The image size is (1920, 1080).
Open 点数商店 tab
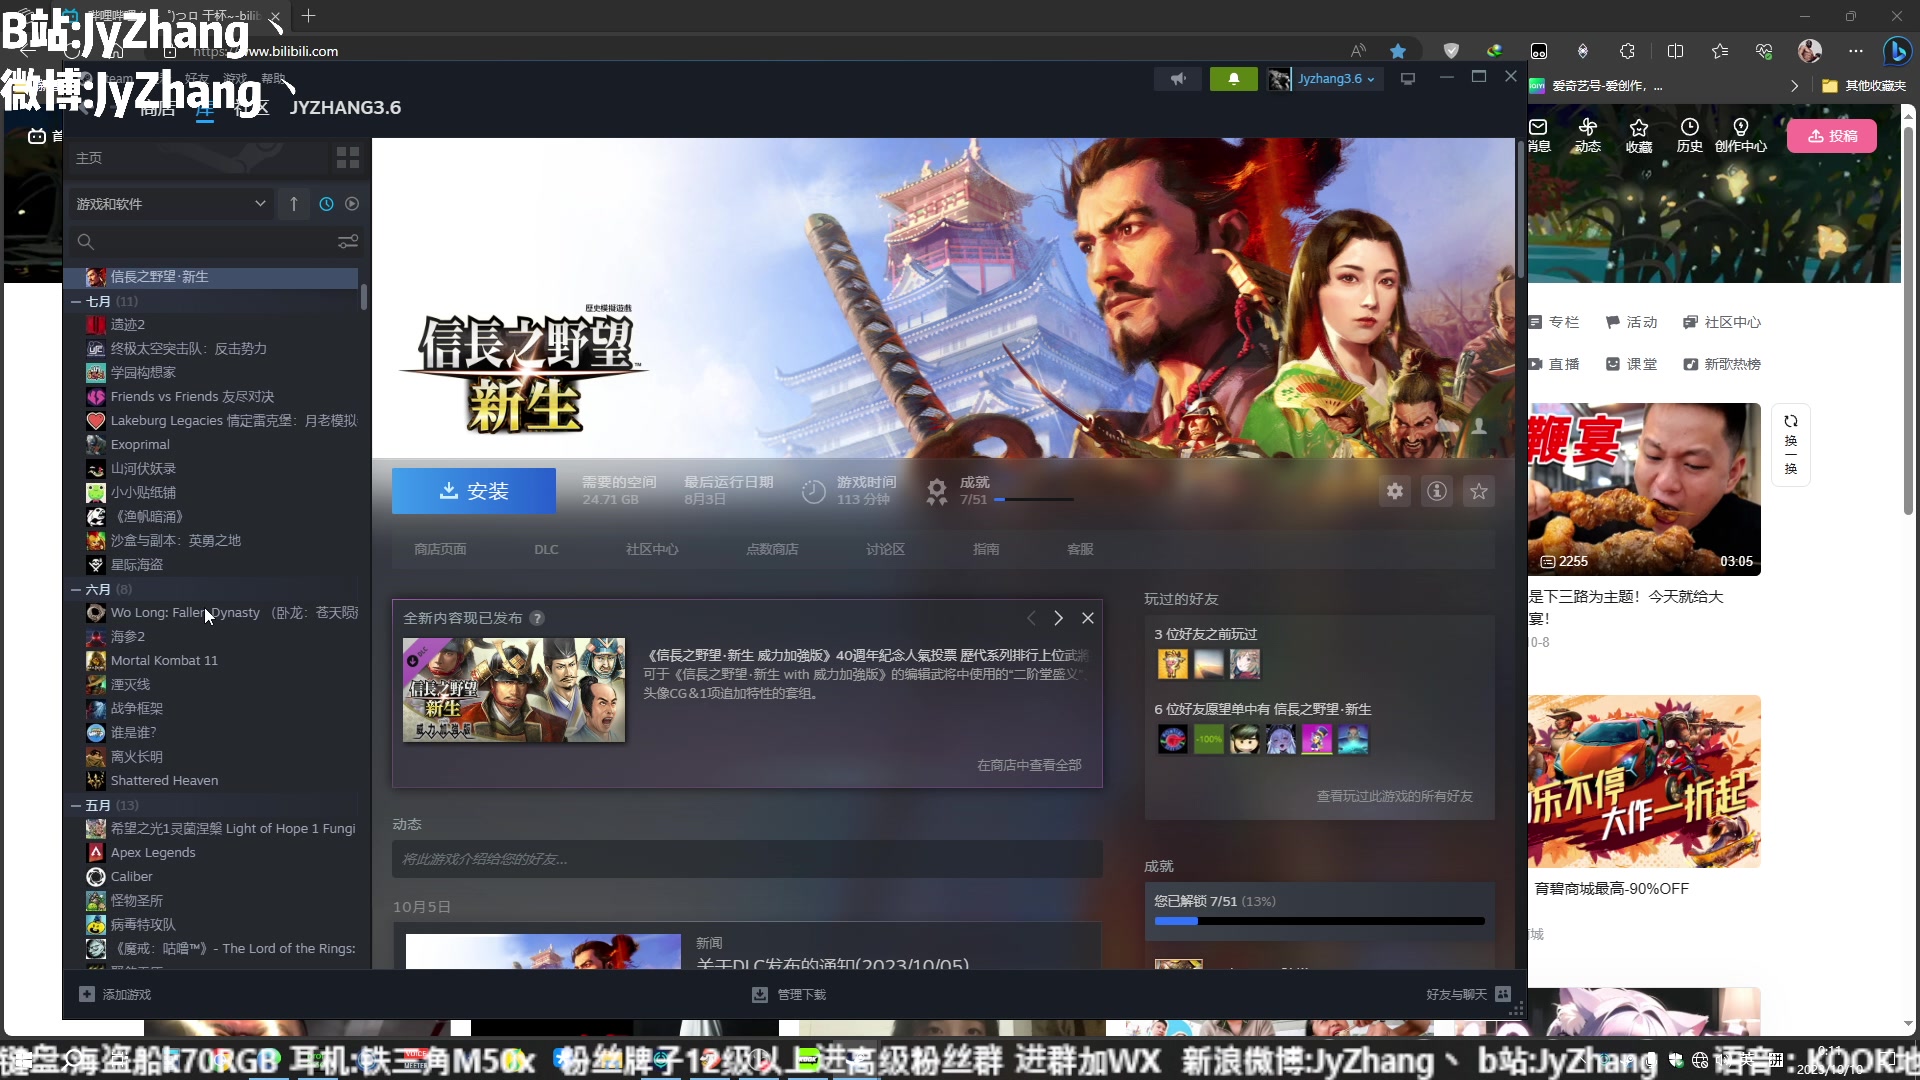pos(772,549)
